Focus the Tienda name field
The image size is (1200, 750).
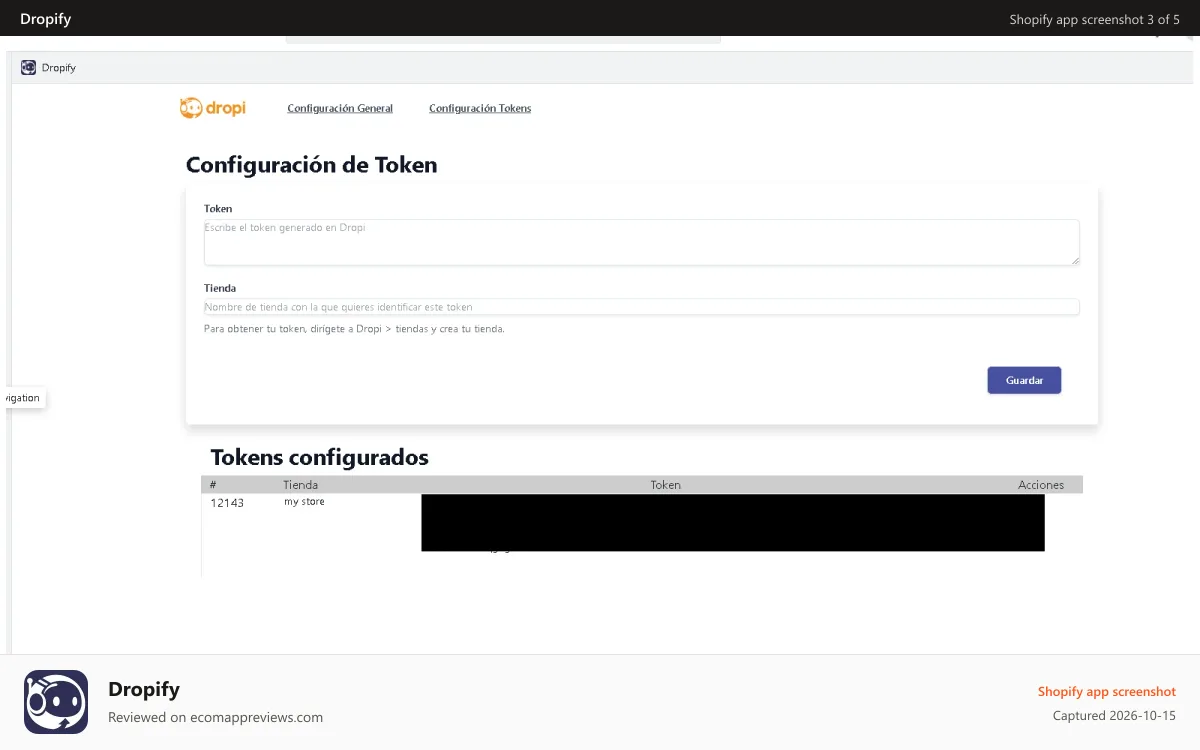click(642, 307)
